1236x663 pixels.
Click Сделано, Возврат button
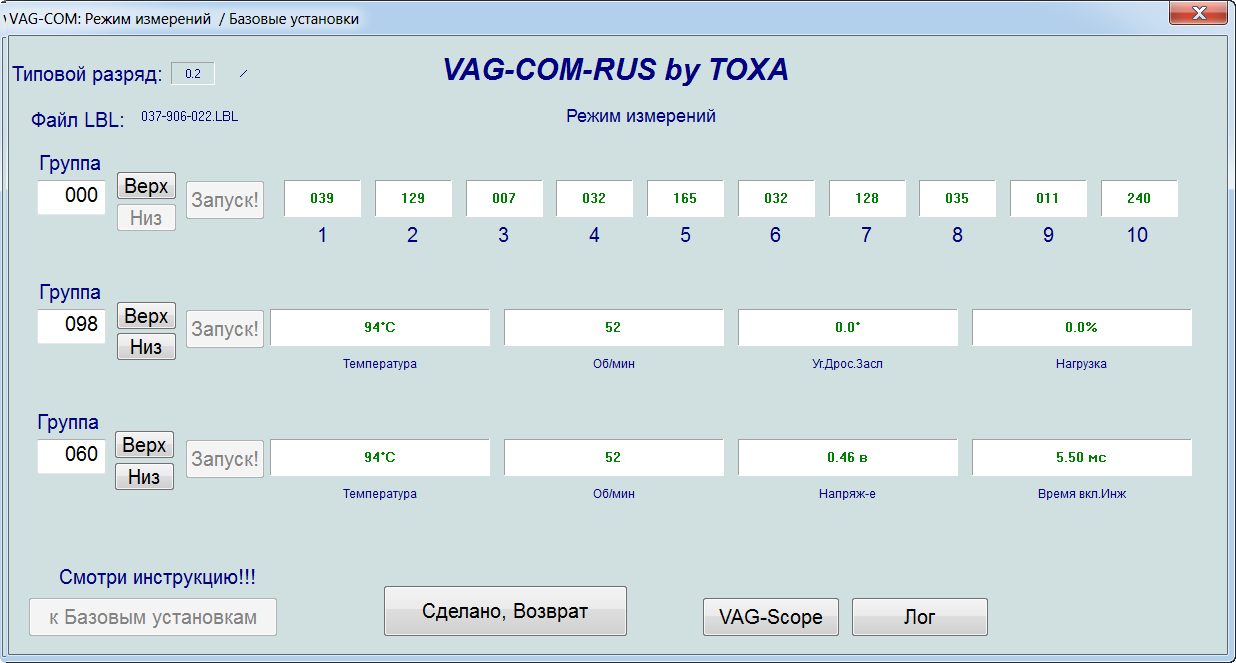[505, 611]
